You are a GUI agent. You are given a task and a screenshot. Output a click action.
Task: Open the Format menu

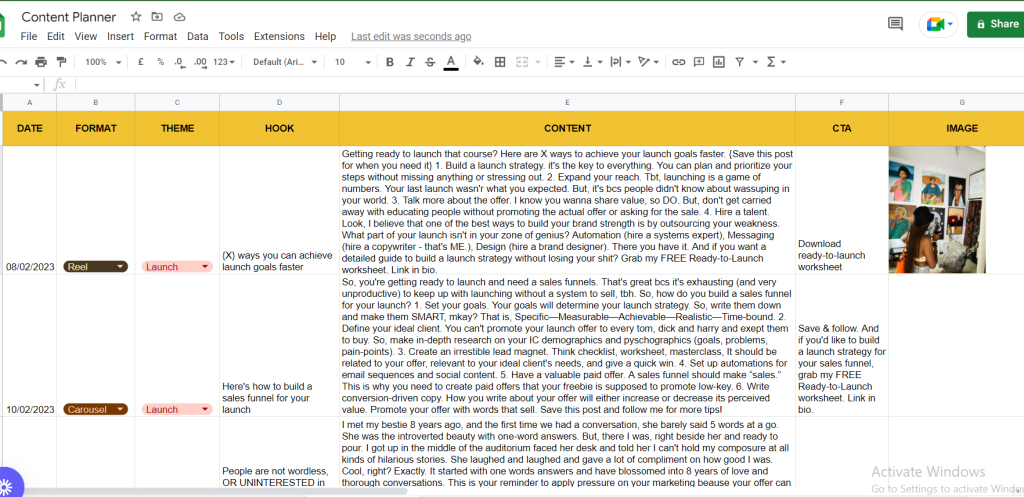tap(160, 37)
